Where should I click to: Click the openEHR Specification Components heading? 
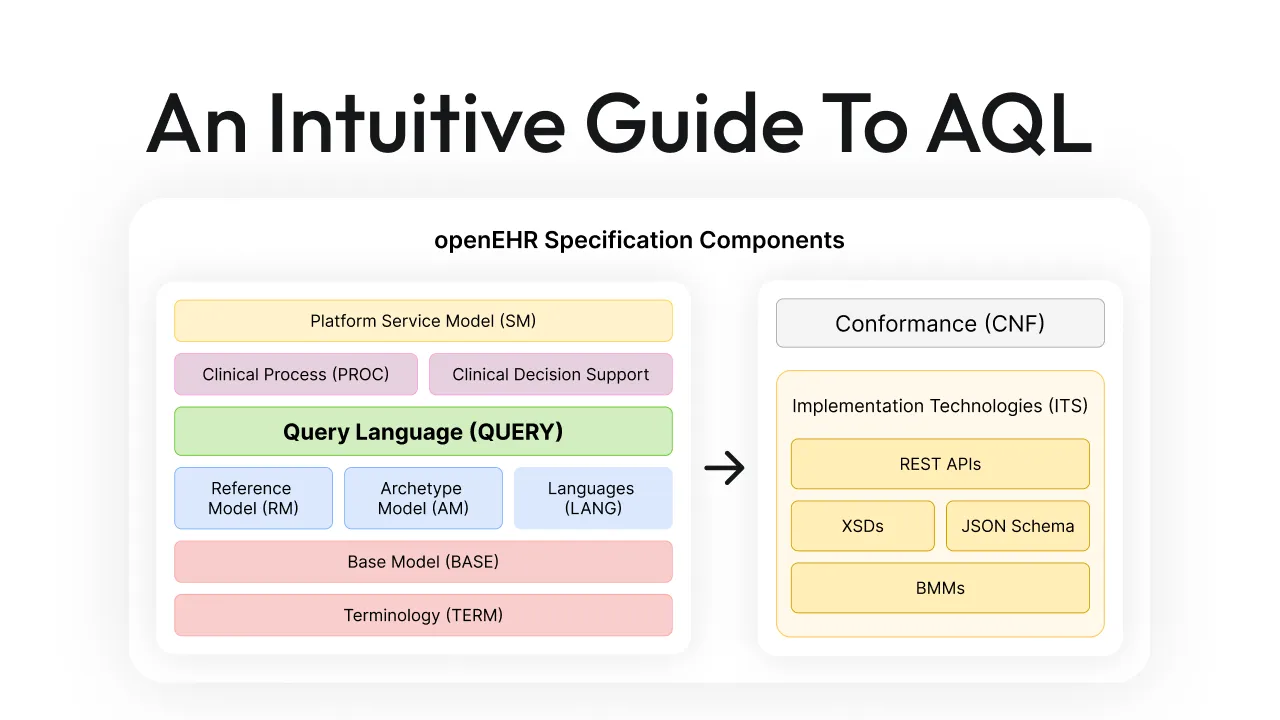coord(639,240)
